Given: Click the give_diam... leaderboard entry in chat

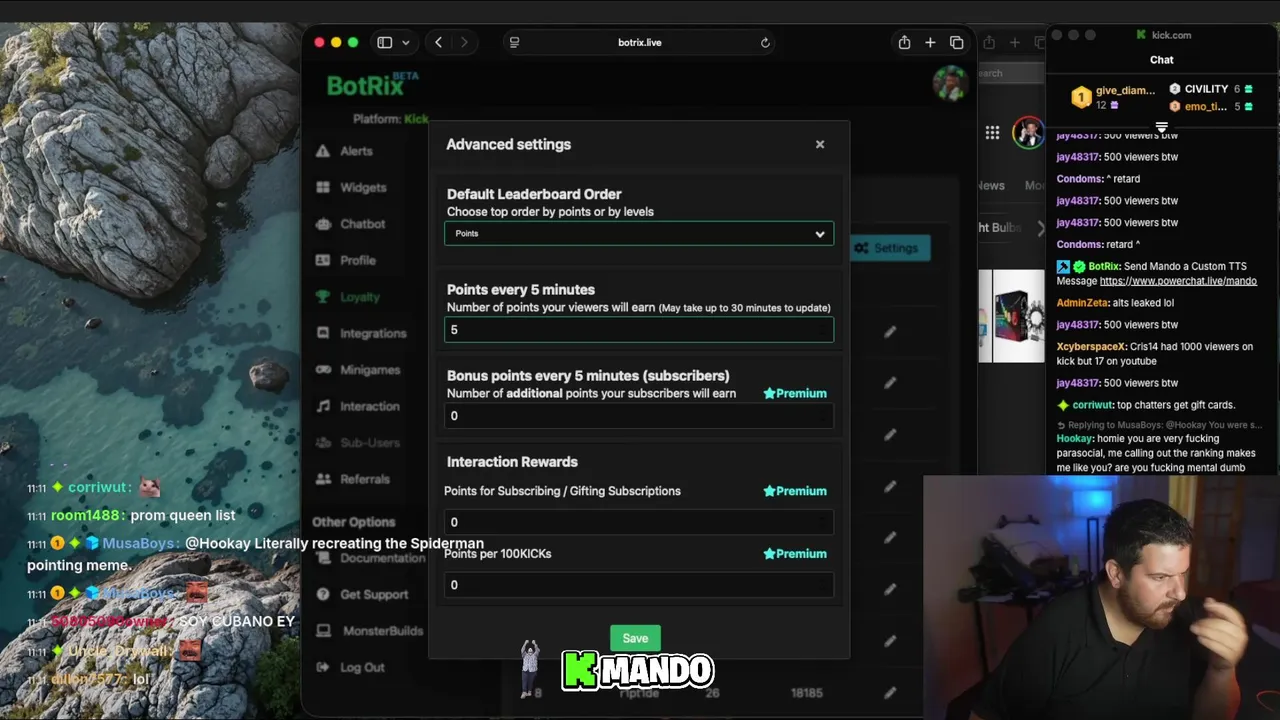Looking at the screenshot, I should (x=1113, y=97).
